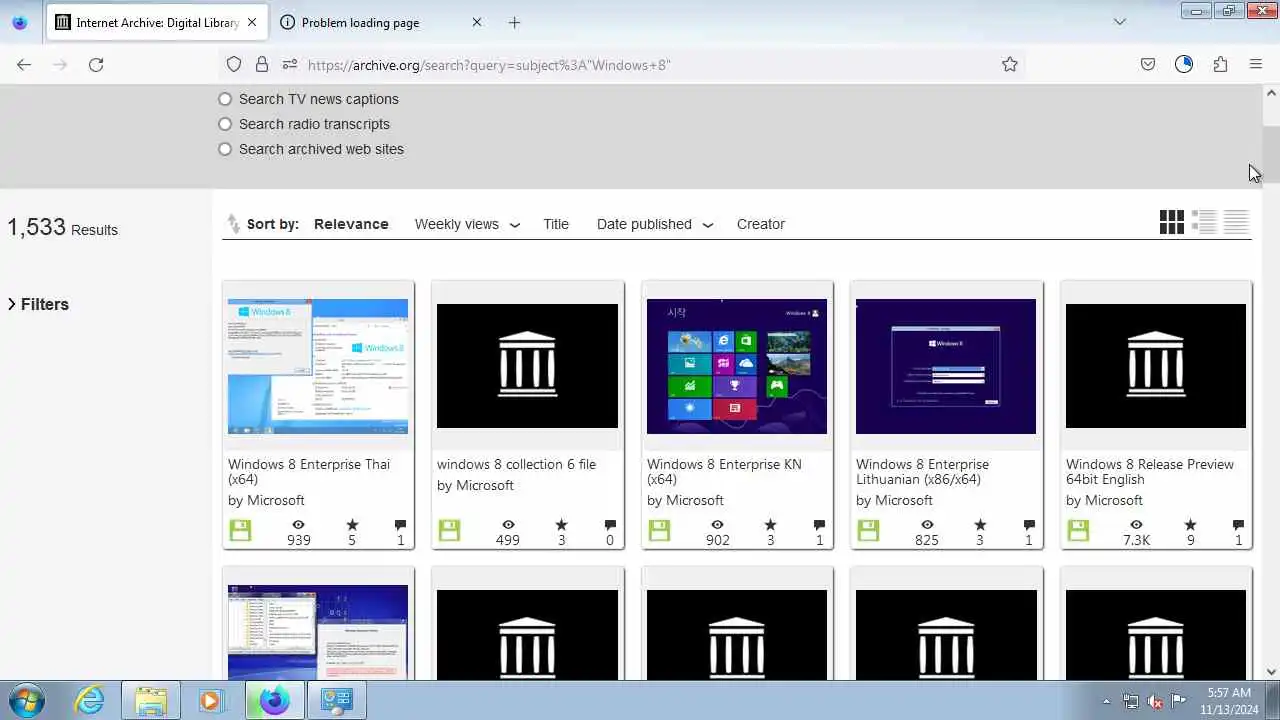Open Windows Media Player from taskbar
The height and width of the screenshot is (720, 1280).
pyautogui.click(x=210, y=700)
